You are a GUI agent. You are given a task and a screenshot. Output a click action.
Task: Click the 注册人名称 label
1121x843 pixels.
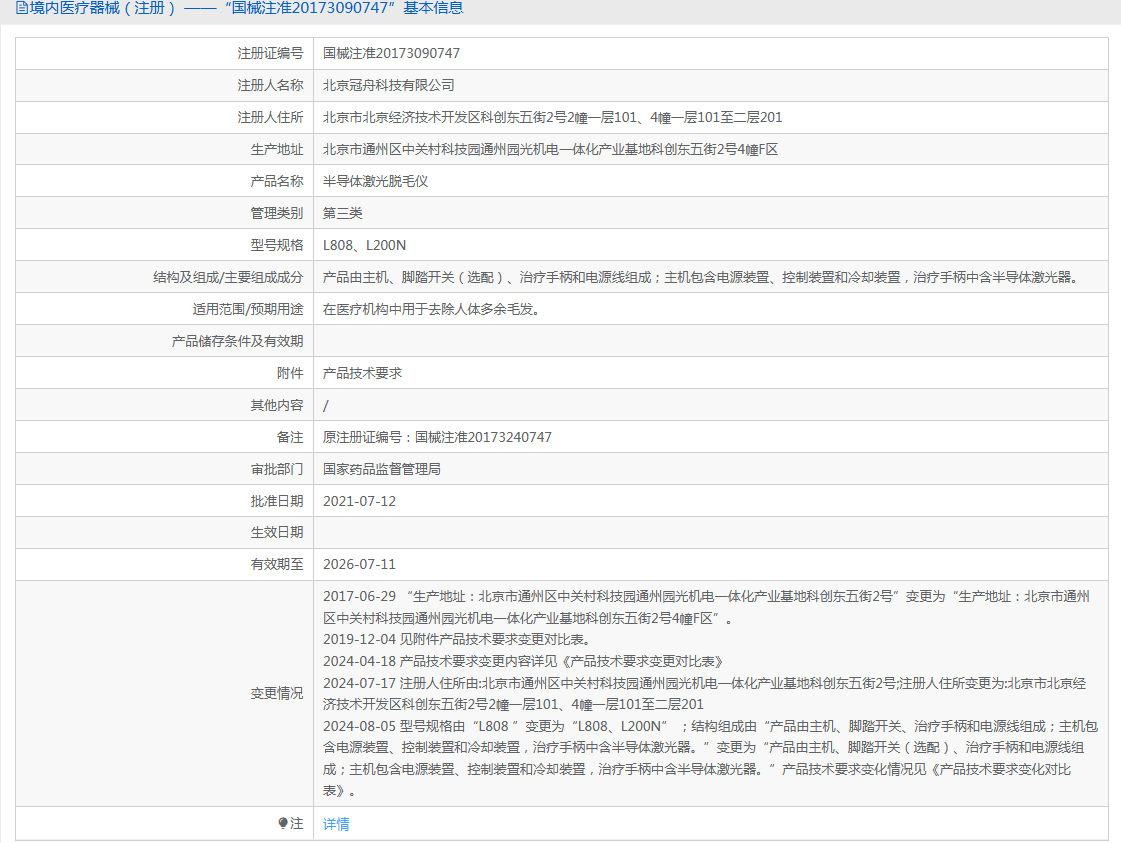coord(270,86)
